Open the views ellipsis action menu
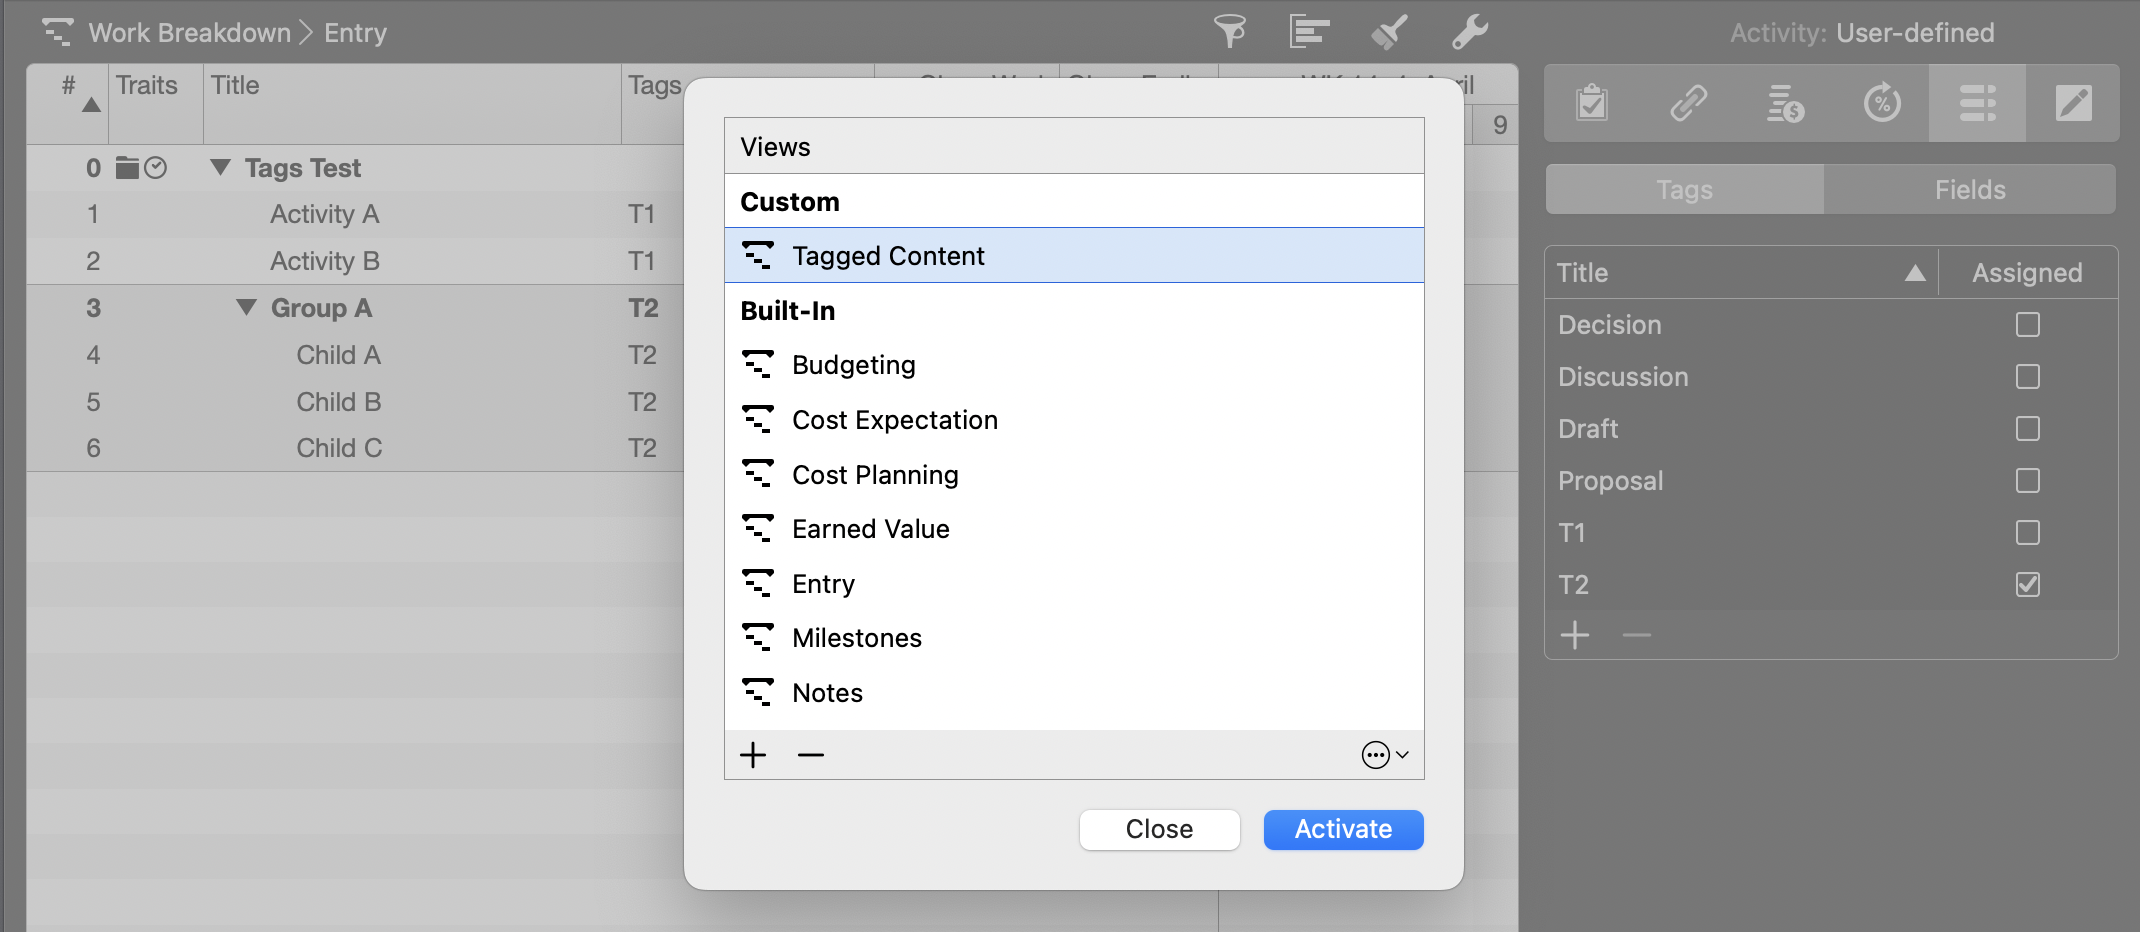 [x=1384, y=755]
